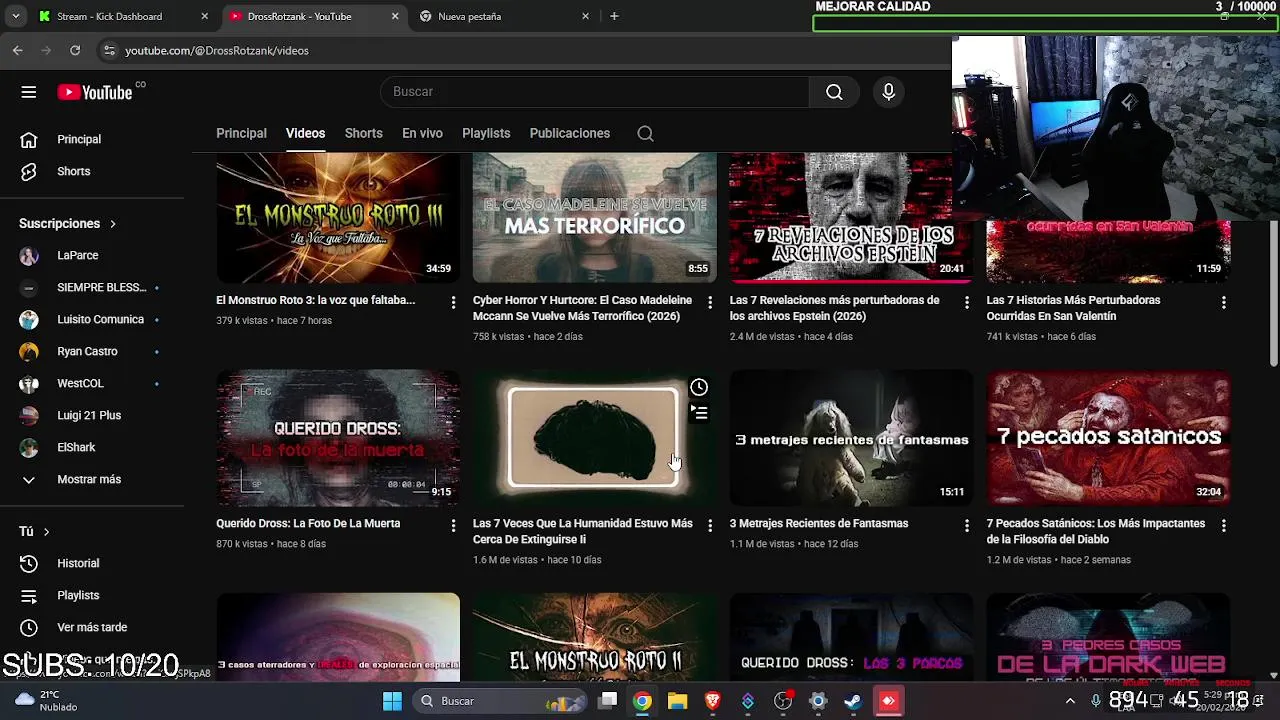Click the YouTube logo
Image resolution: width=1280 pixels, height=720 pixels.
click(95, 92)
